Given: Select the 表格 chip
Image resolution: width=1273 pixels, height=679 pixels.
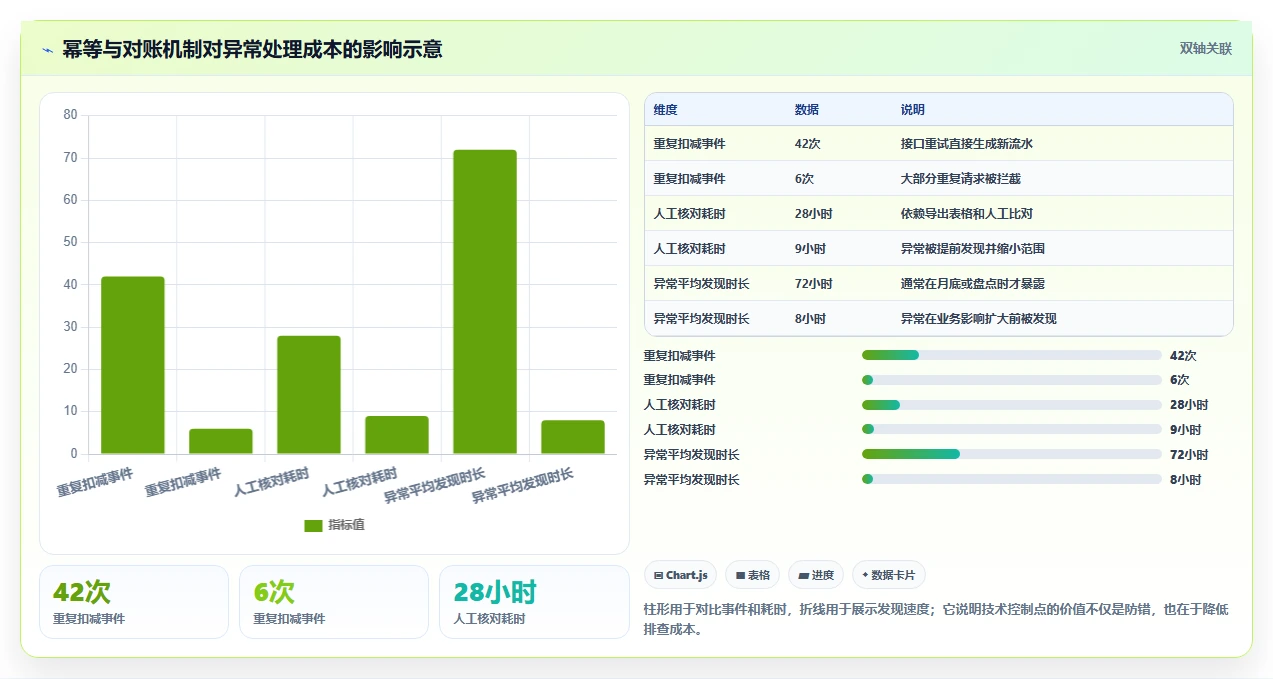Looking at the screenshot, I should point(752,575).
